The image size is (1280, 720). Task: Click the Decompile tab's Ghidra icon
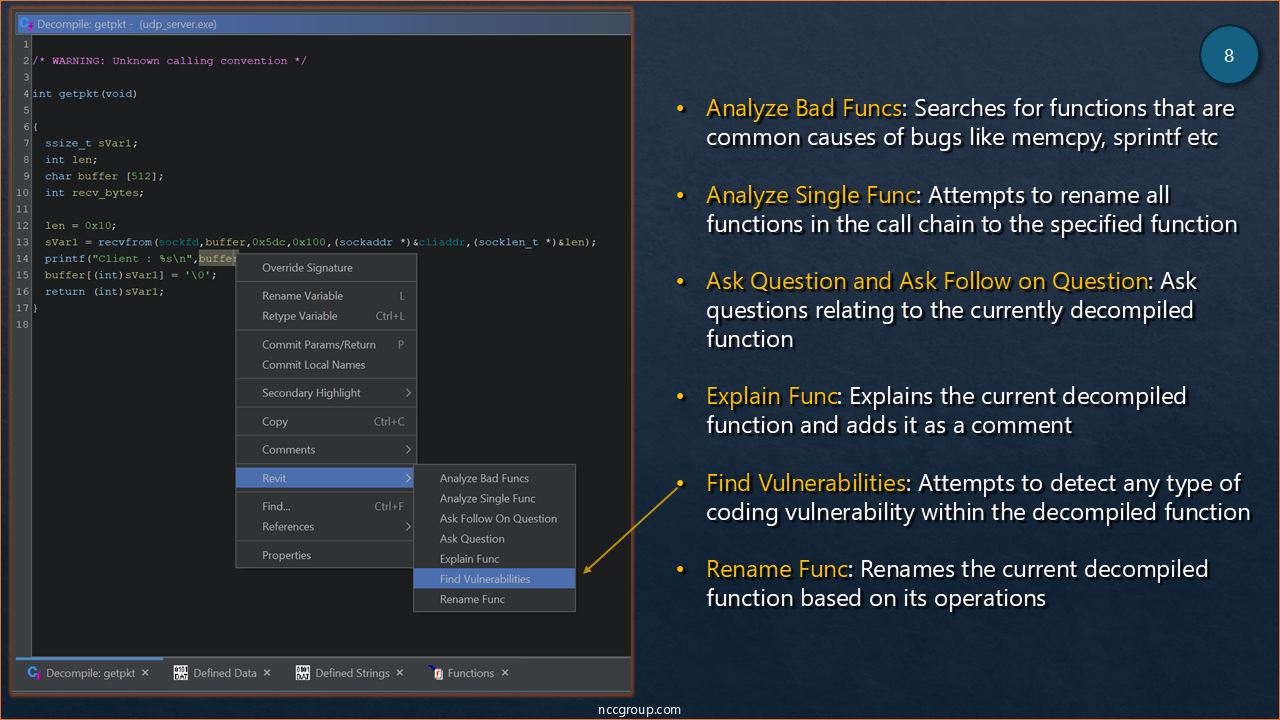(x=33, y=673)
